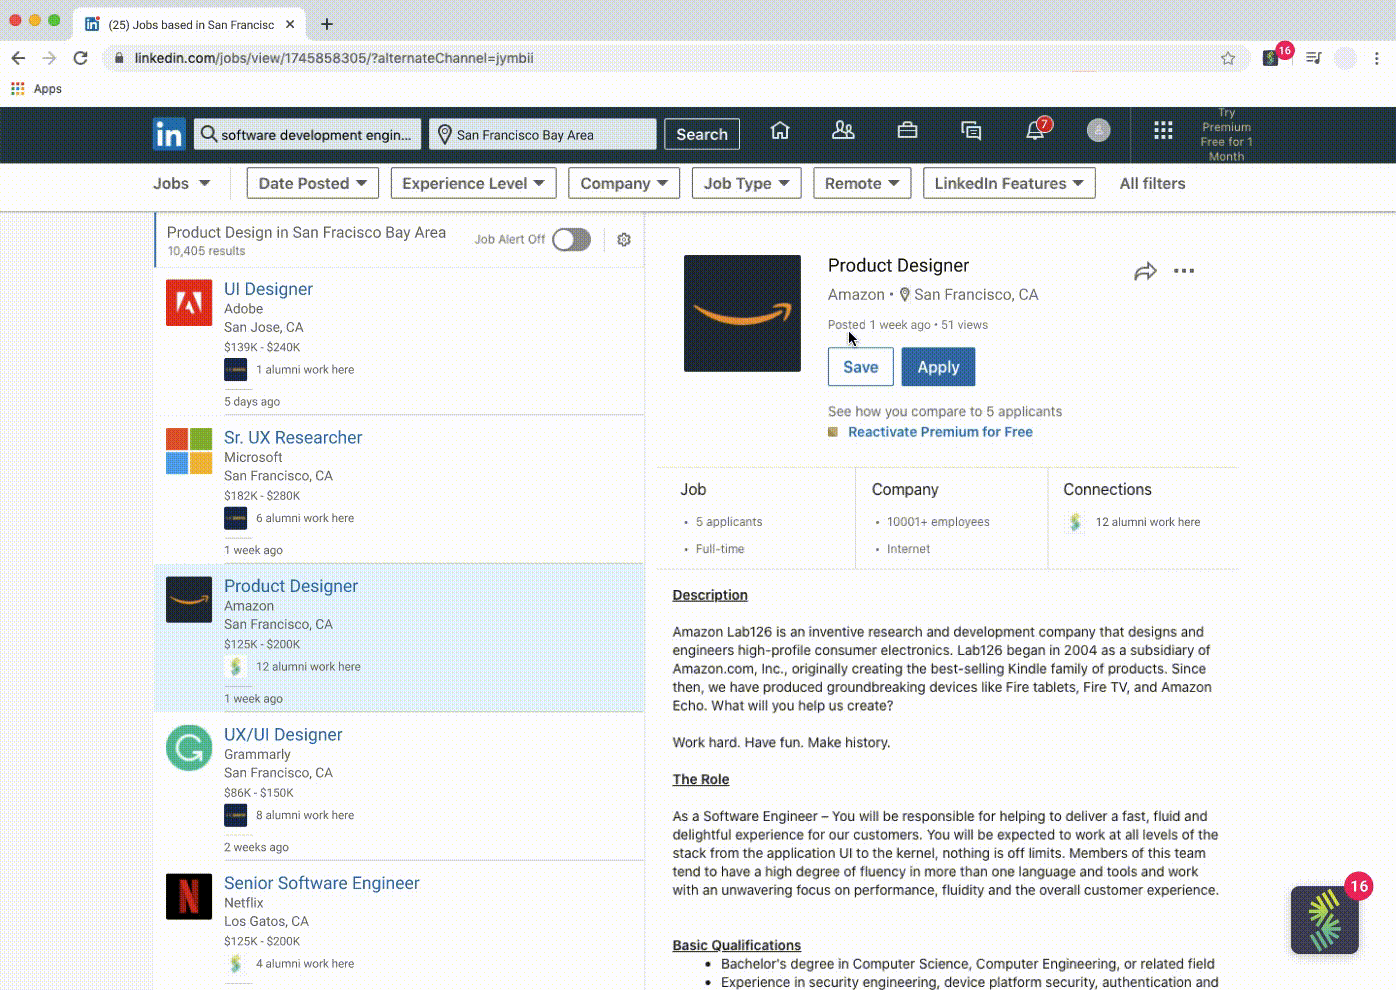Click Adobe's $139K - $240K salary text
Viewport: 1396px width, 990px height.
(262, 347)
